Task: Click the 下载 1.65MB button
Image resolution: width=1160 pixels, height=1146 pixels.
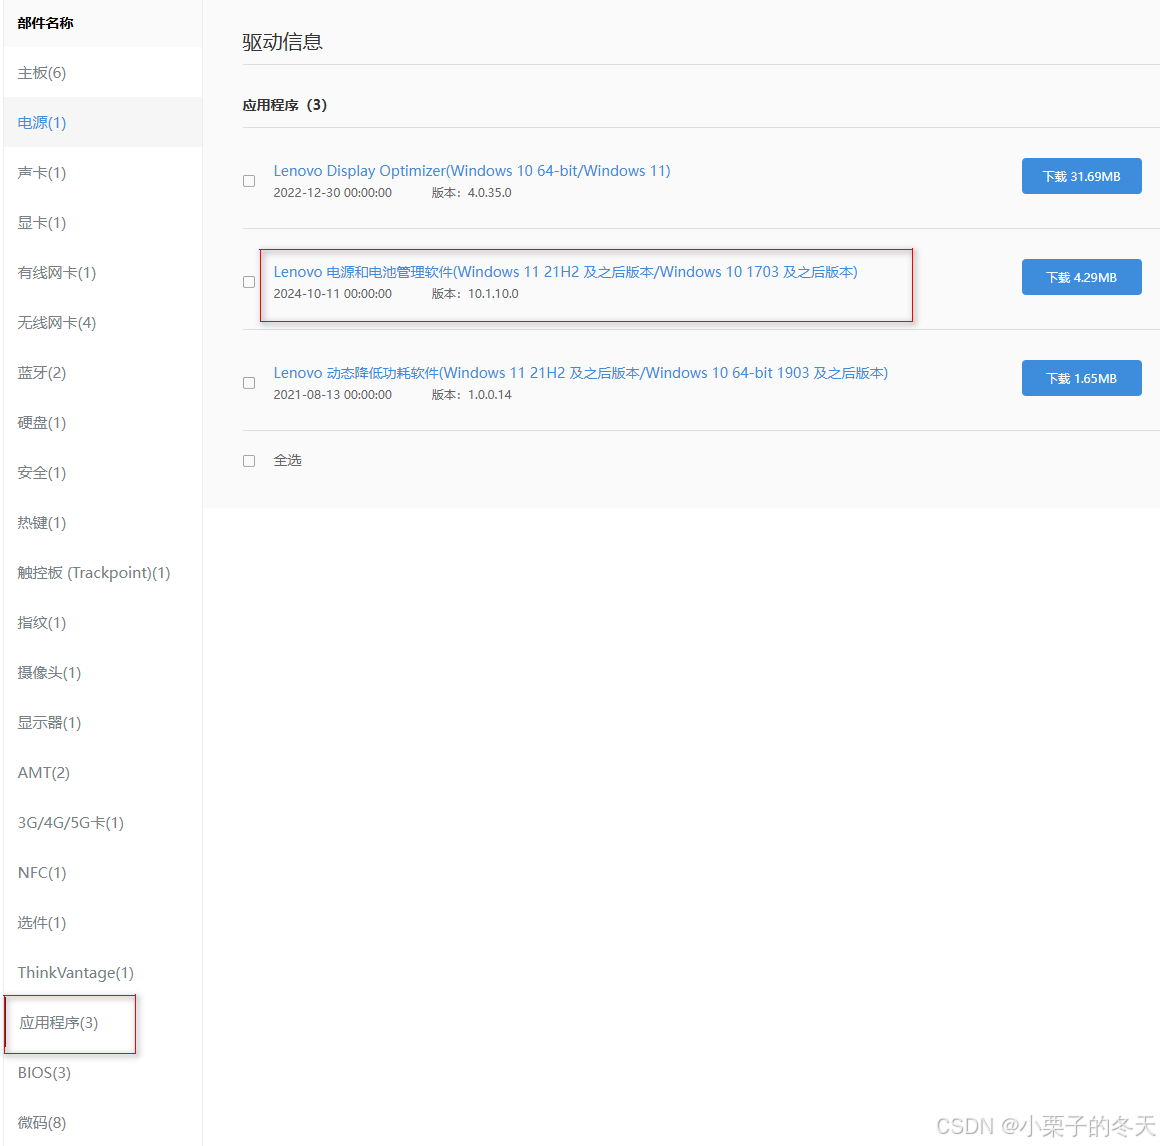Action: [x=1082, y=378]
